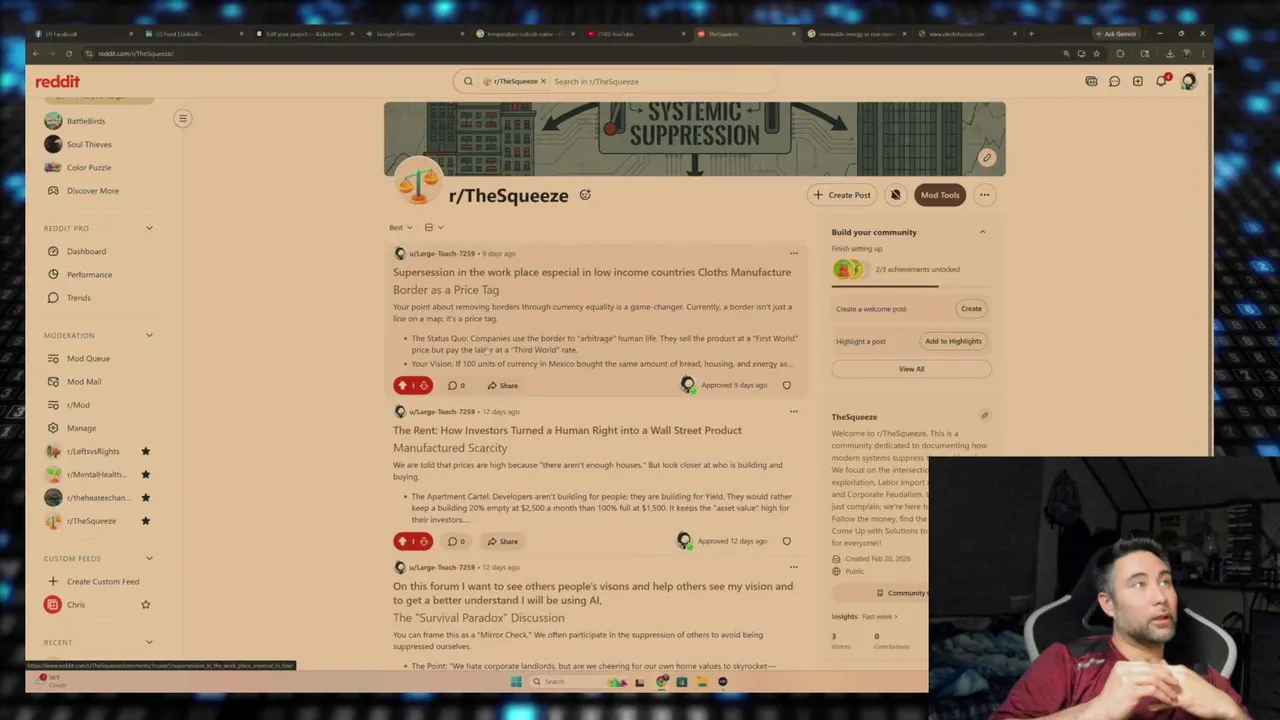The height and width of the screenshot is (720, 1280).
Task: Create Custom Feed plus entry
Action: (x=93, y=581)
